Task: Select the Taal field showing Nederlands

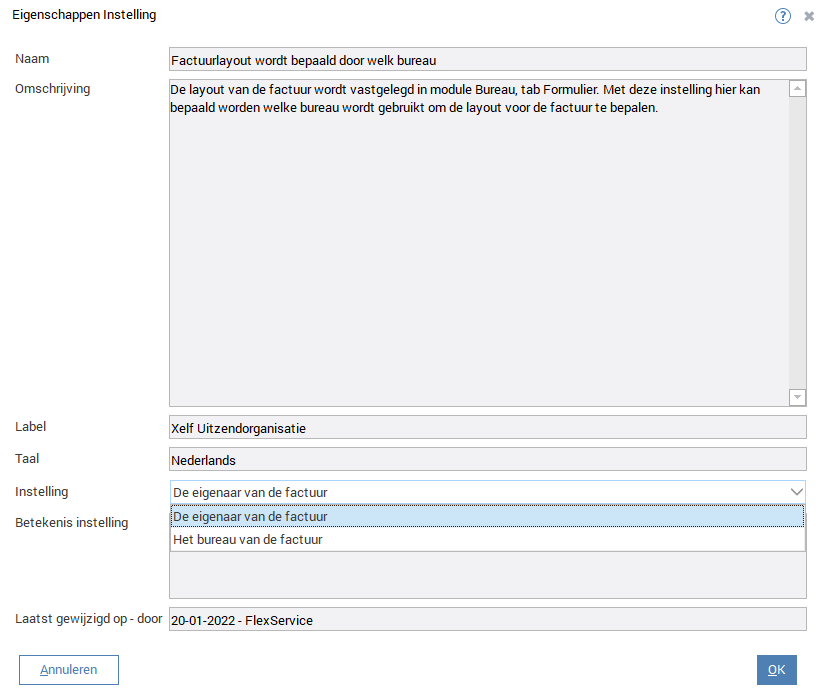Action: pos(487,460)
